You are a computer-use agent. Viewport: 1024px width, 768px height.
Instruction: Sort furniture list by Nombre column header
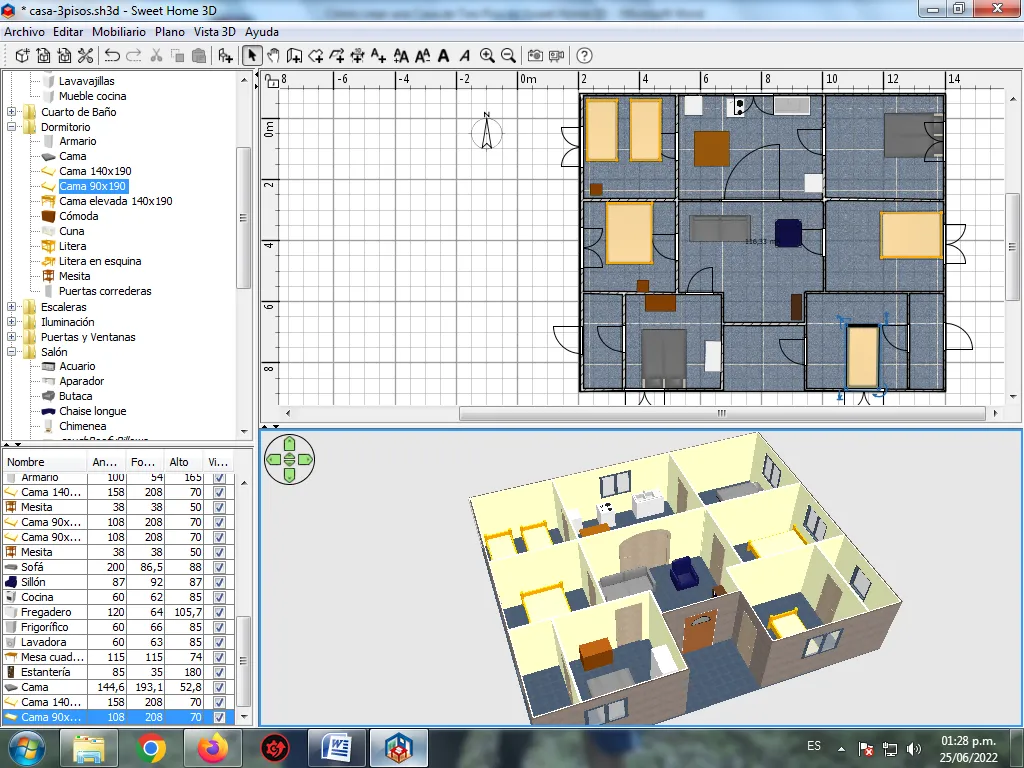pos(44,462)
